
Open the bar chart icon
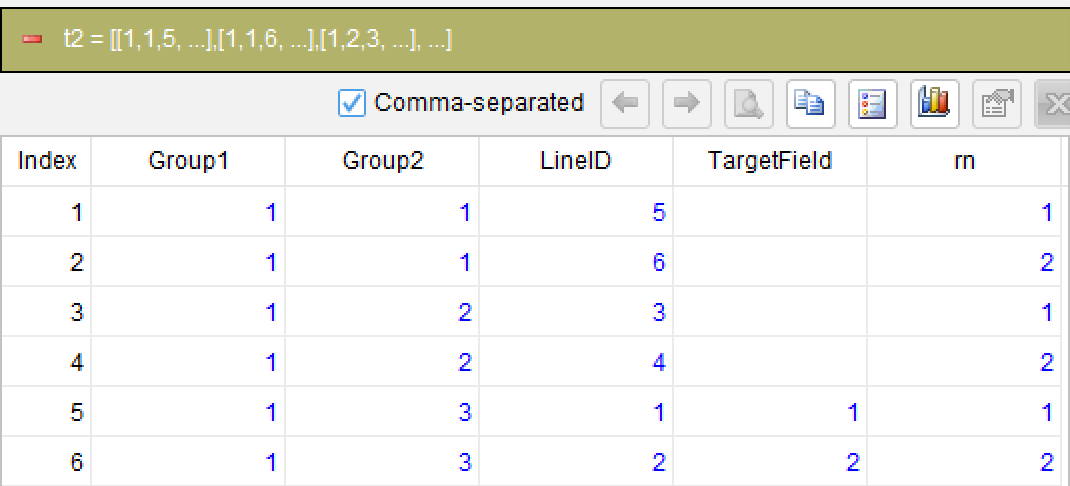[933, 104]
